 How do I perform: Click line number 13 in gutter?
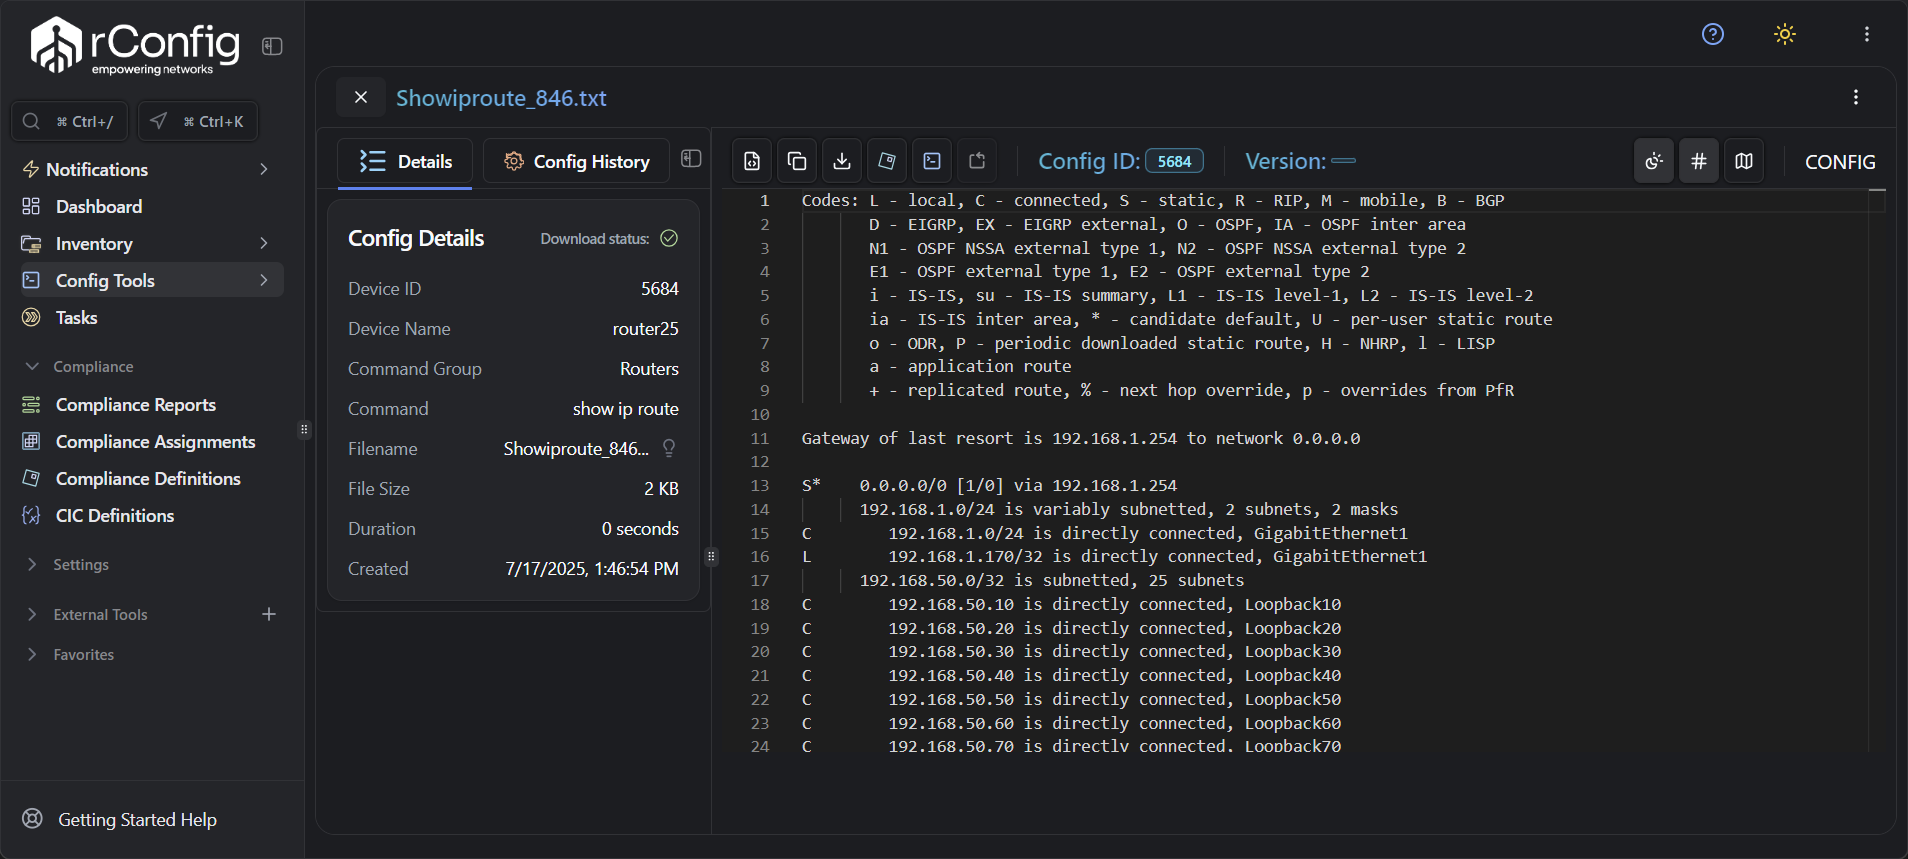760,485
